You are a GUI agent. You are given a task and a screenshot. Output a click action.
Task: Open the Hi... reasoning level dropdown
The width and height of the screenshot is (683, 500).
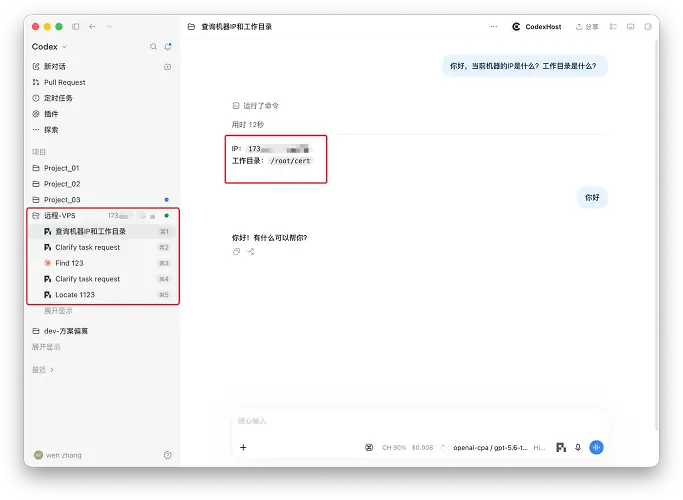539,447
